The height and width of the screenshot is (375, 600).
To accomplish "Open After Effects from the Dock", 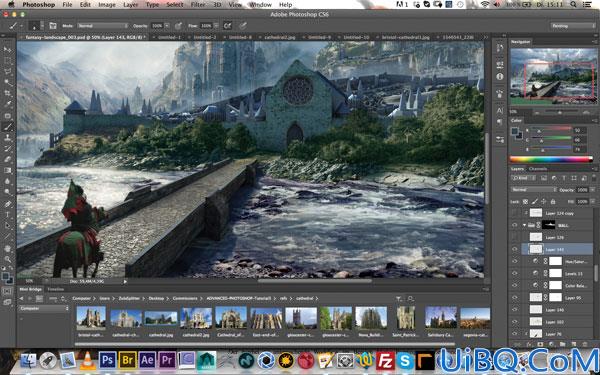I will 147,360.
